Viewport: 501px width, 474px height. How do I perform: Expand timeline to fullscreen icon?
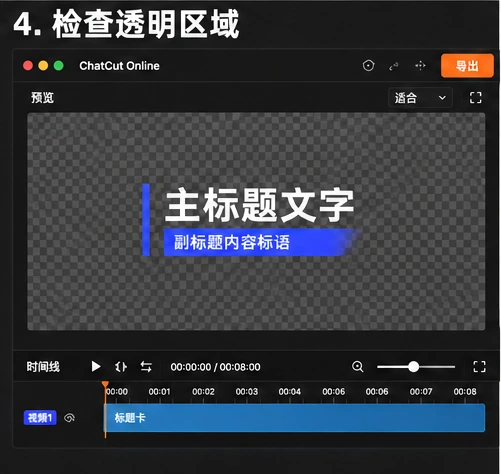click(479, 367)
